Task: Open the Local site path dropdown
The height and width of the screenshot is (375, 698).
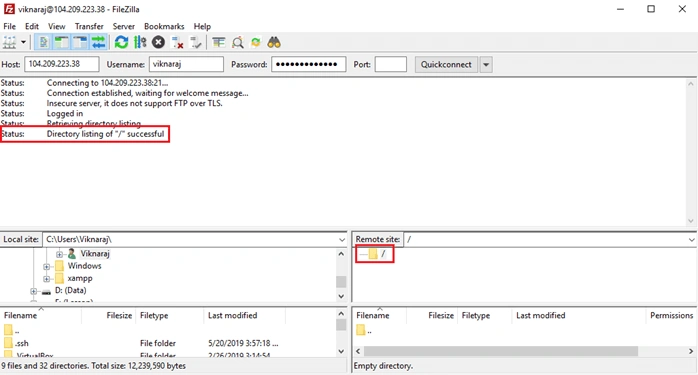Action: 341,240
